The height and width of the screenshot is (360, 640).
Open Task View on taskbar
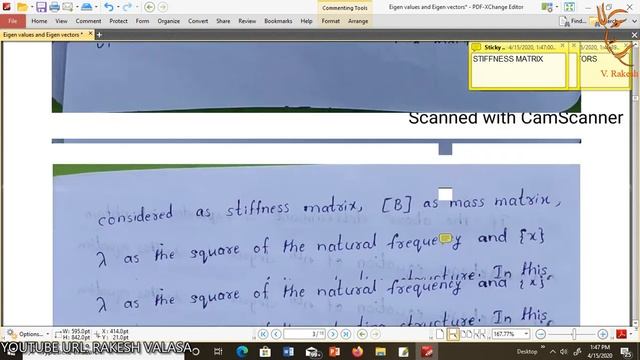click(218, 351)
